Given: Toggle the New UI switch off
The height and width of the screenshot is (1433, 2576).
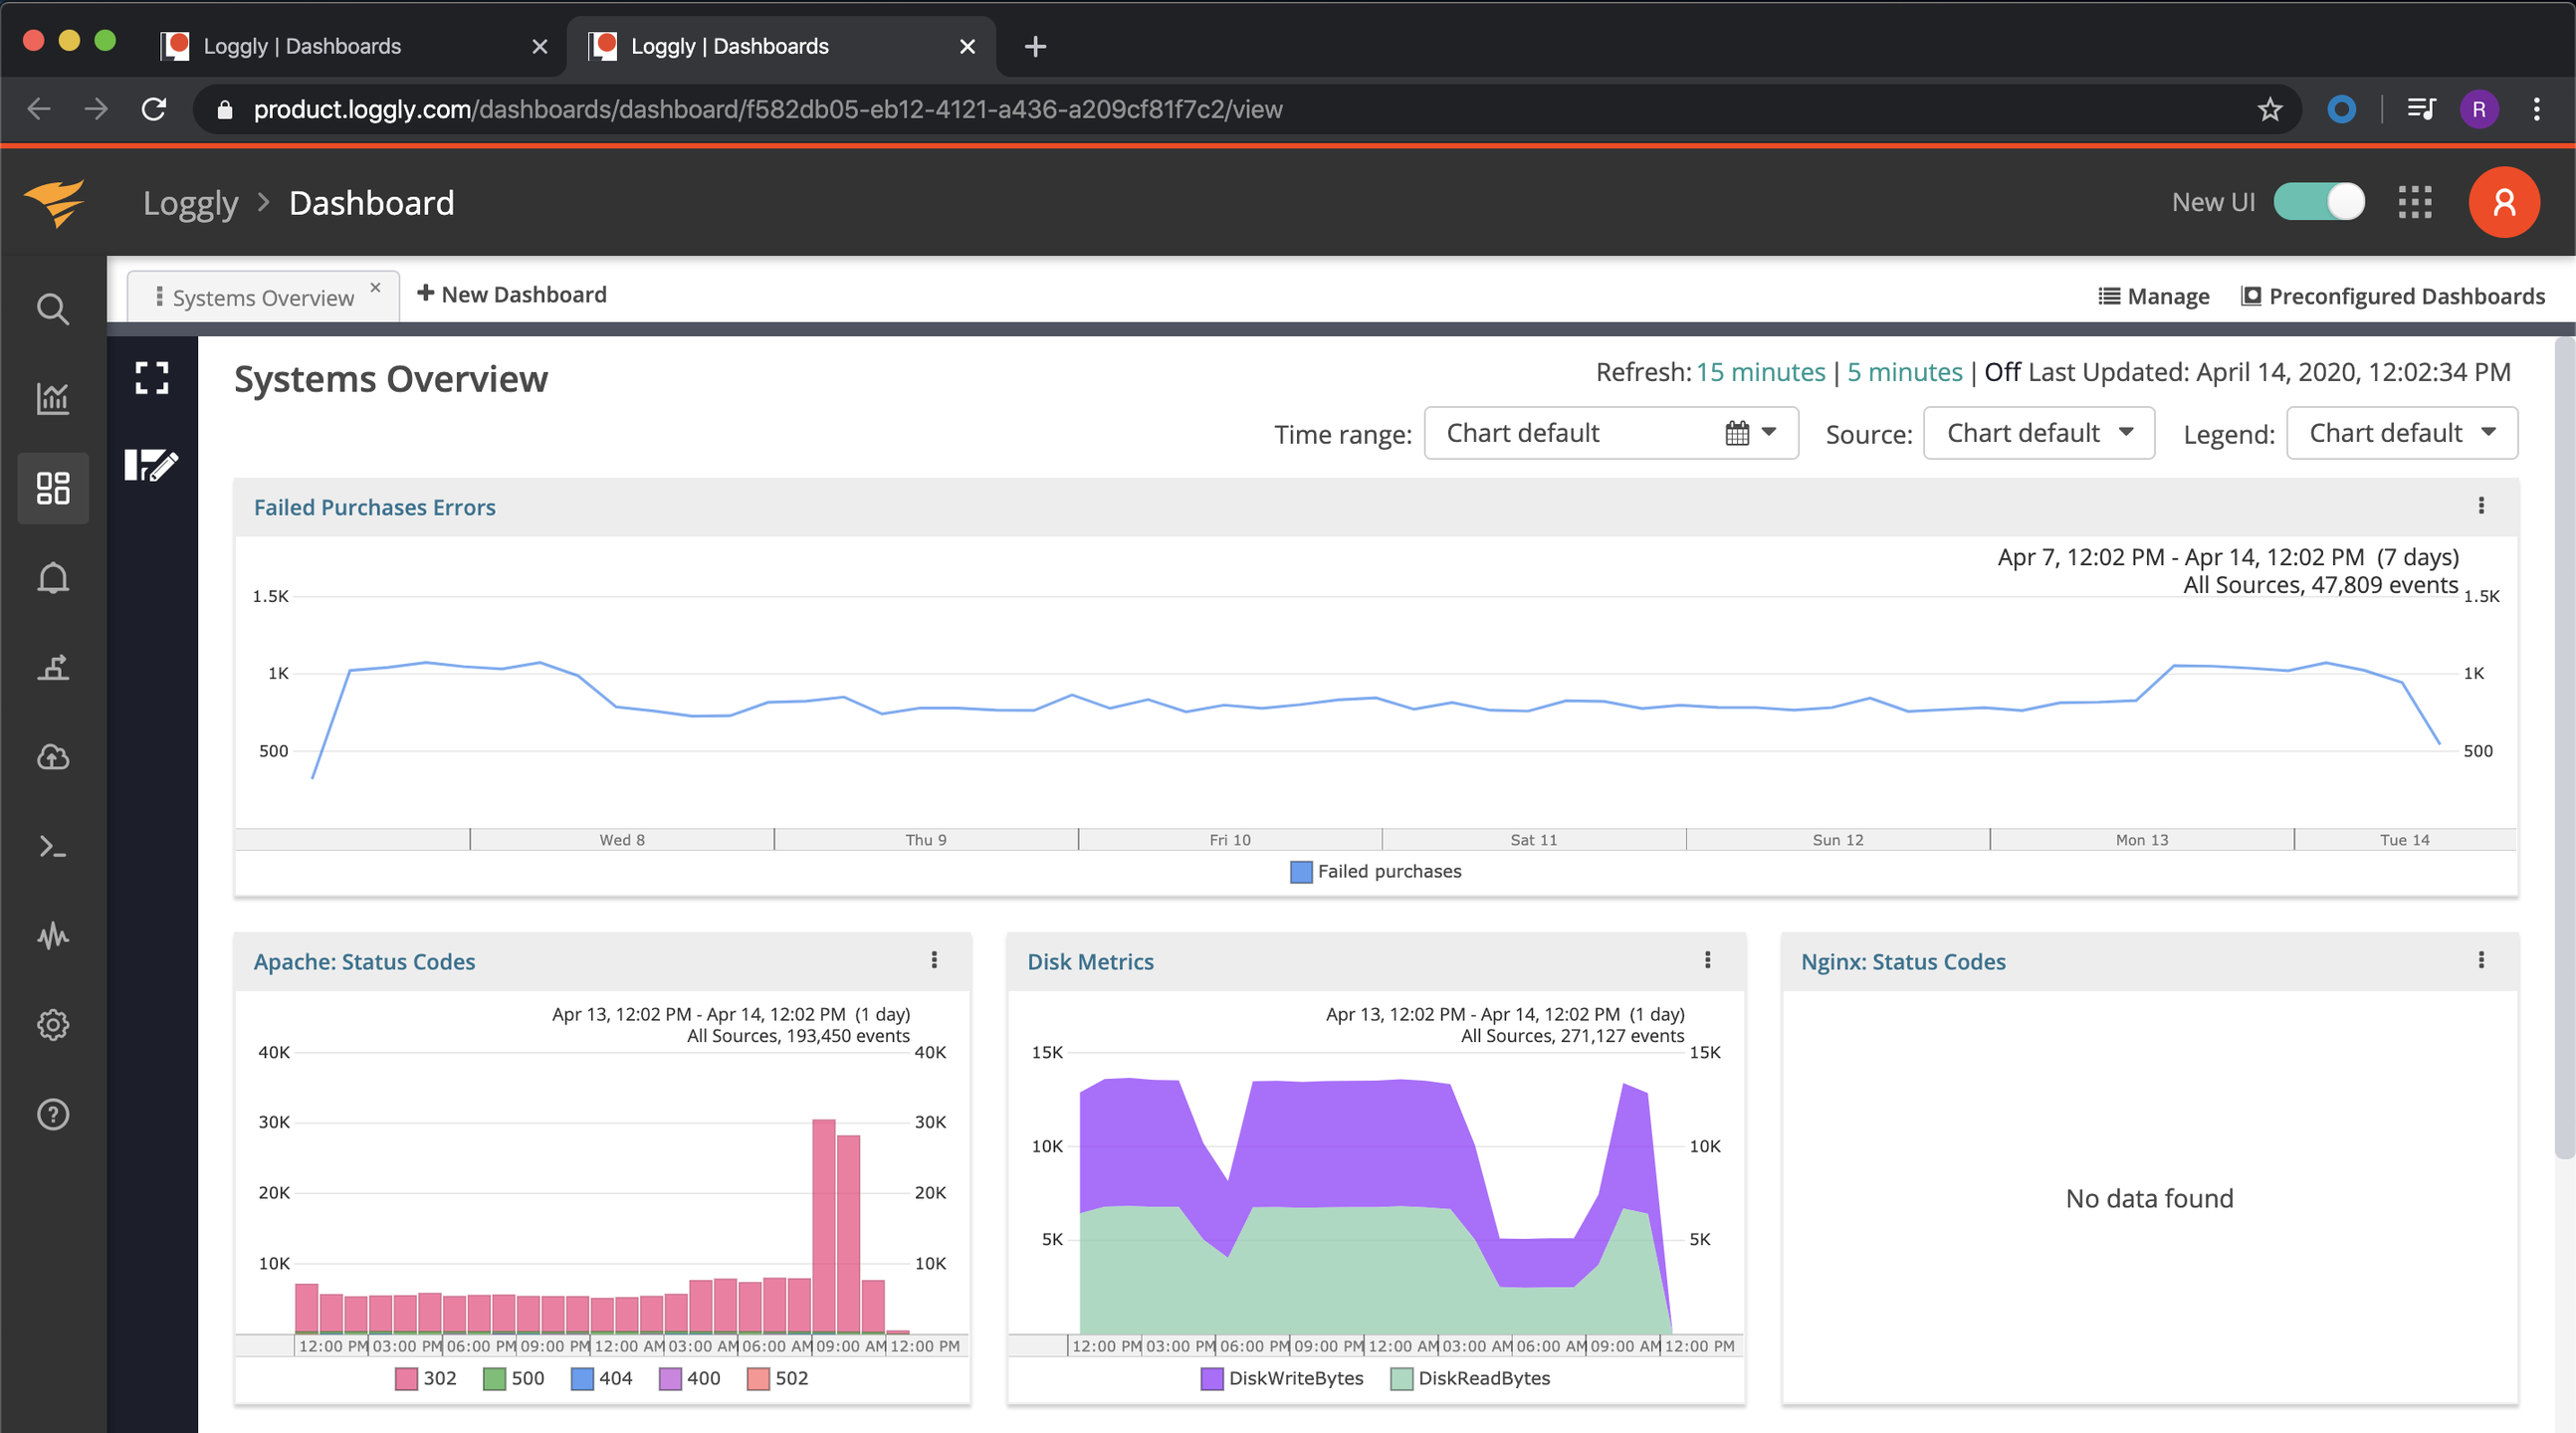Looking at the screenshot, I should pos(2318,202).
